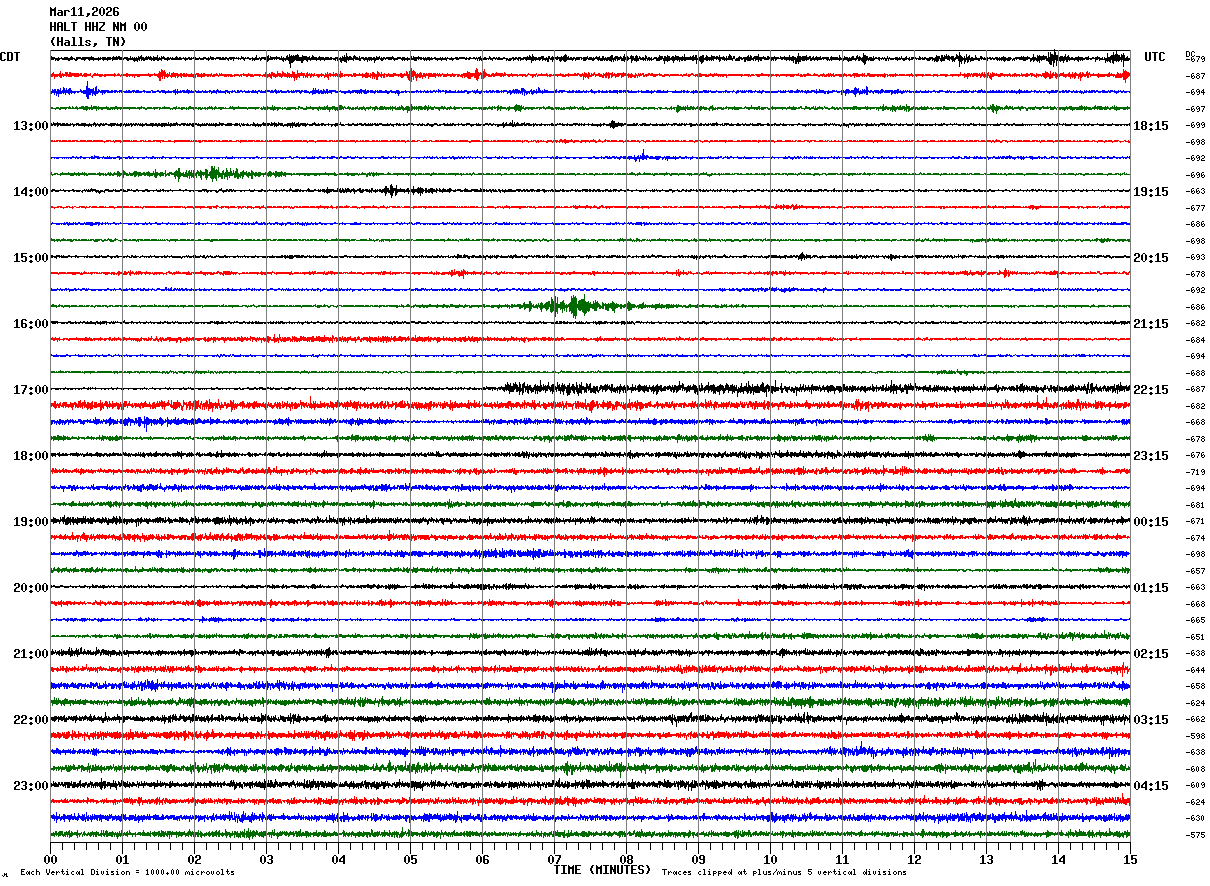Image resolution: width=1210 pixels, height=886 pixels.
Task: Click the TIME (MINUTES) axis title
Action: (602, 870)
